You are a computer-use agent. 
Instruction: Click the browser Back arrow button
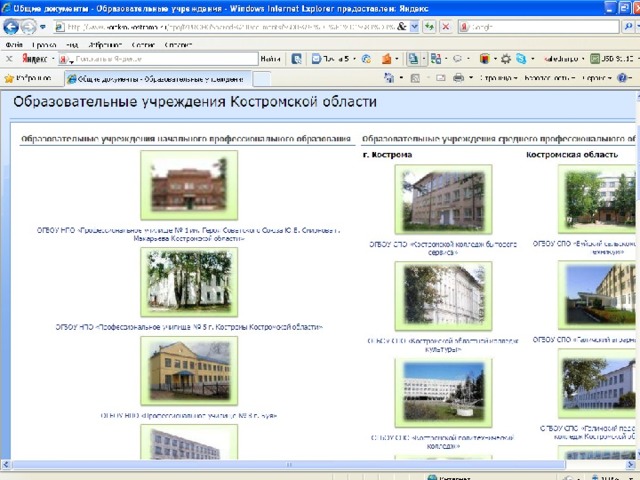[11, 27]
